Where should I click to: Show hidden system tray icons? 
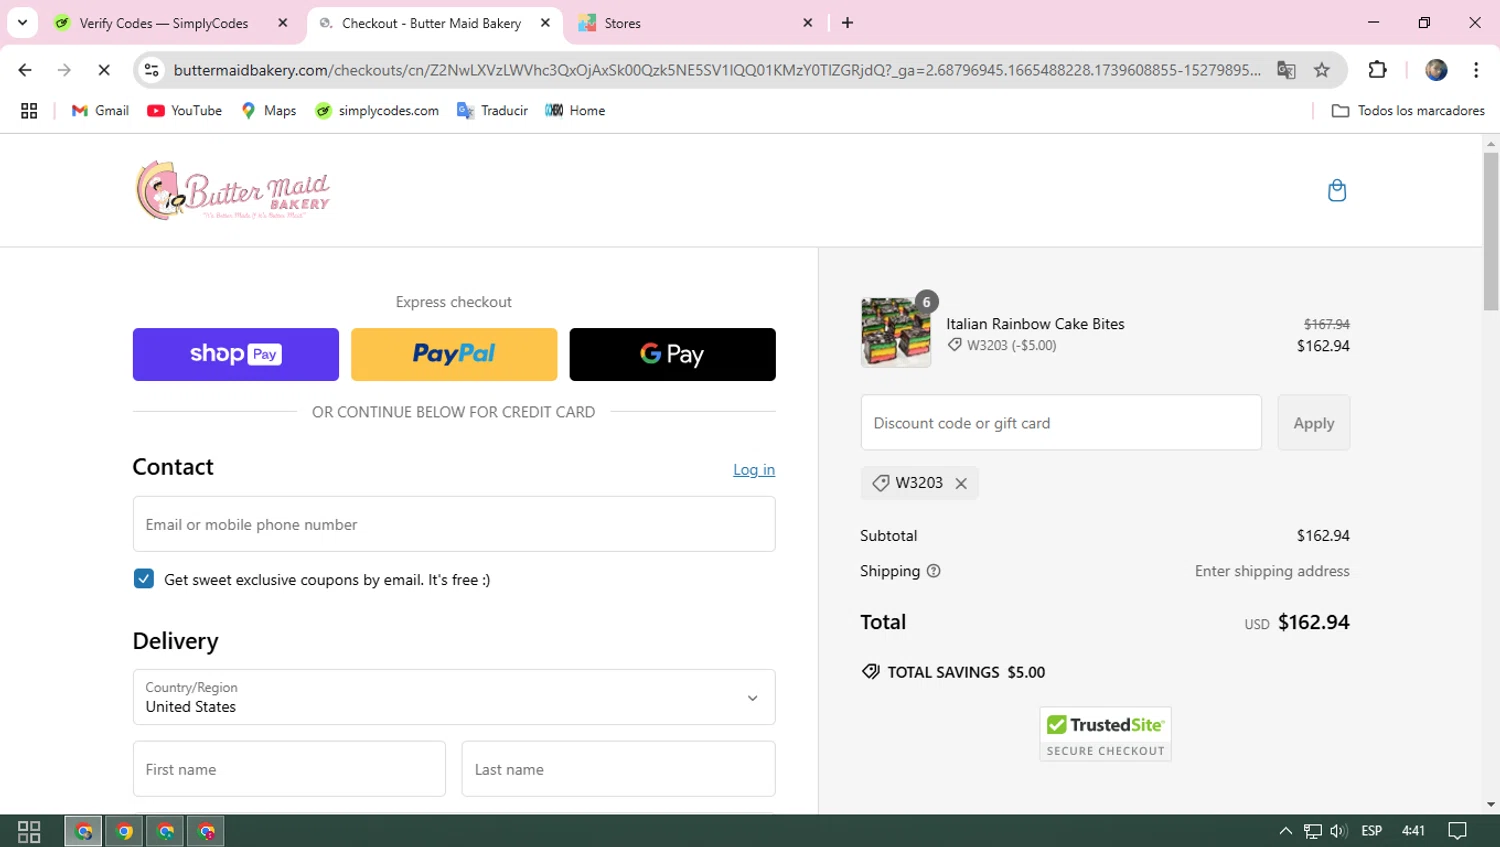click(1286, 831)
